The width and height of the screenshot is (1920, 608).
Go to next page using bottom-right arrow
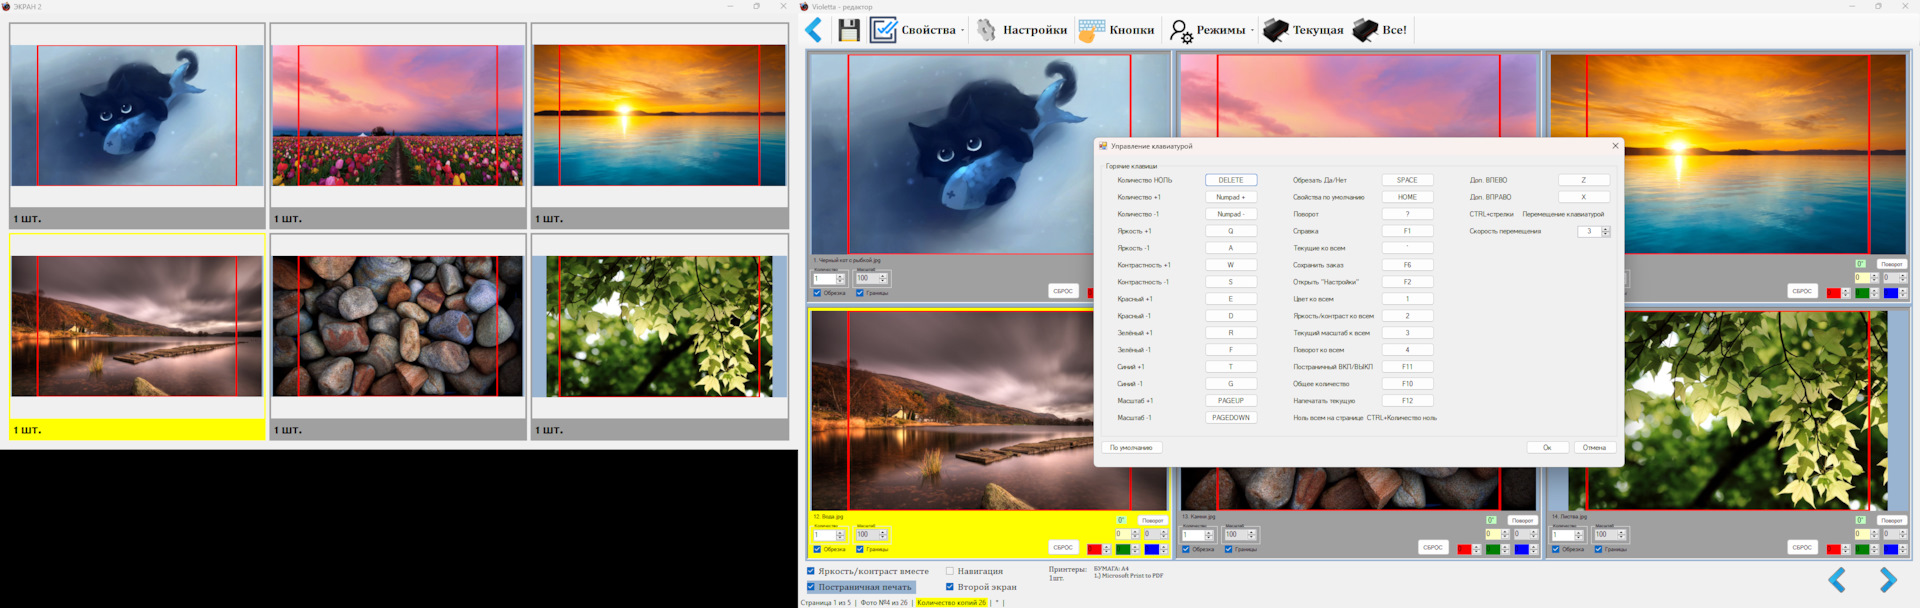click(1887, 580)
